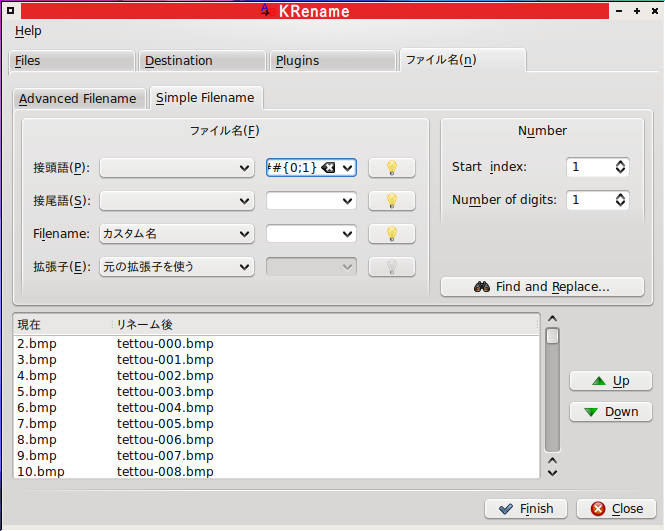This screenshot has width=665, height=531.
Task: Expand the dropdown arrow of the #{0;1} combo box
Action: (x=347, y=168)
